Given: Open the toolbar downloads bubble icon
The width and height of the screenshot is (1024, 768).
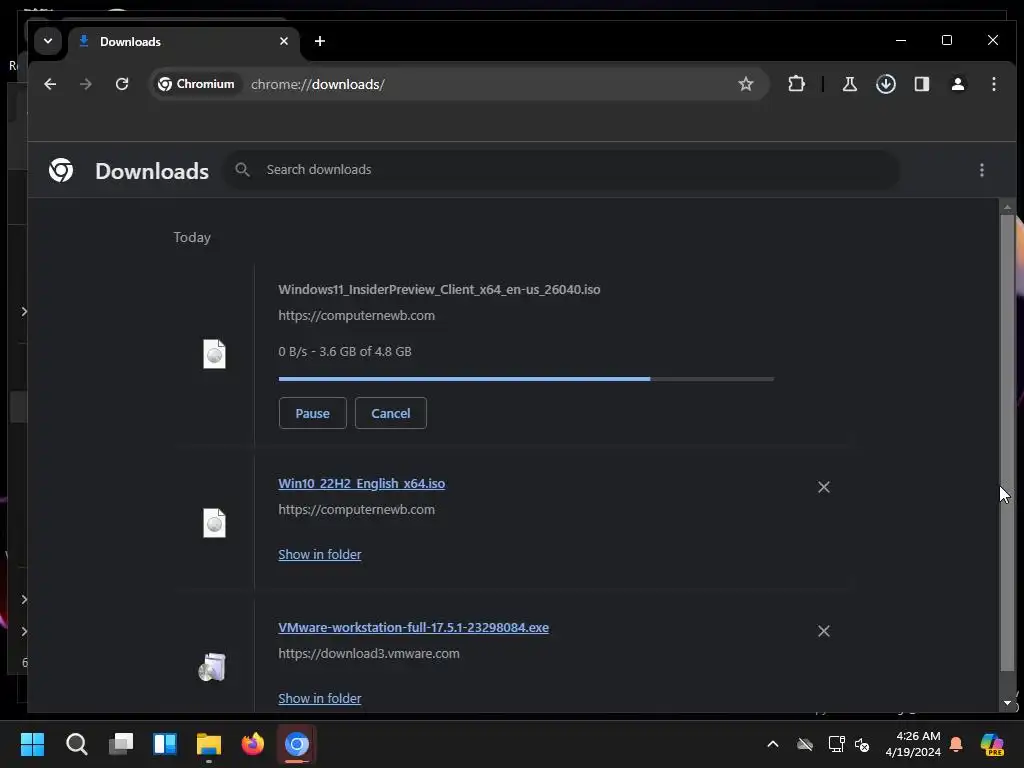Looking at the screenshot, I should coord(886,84).
